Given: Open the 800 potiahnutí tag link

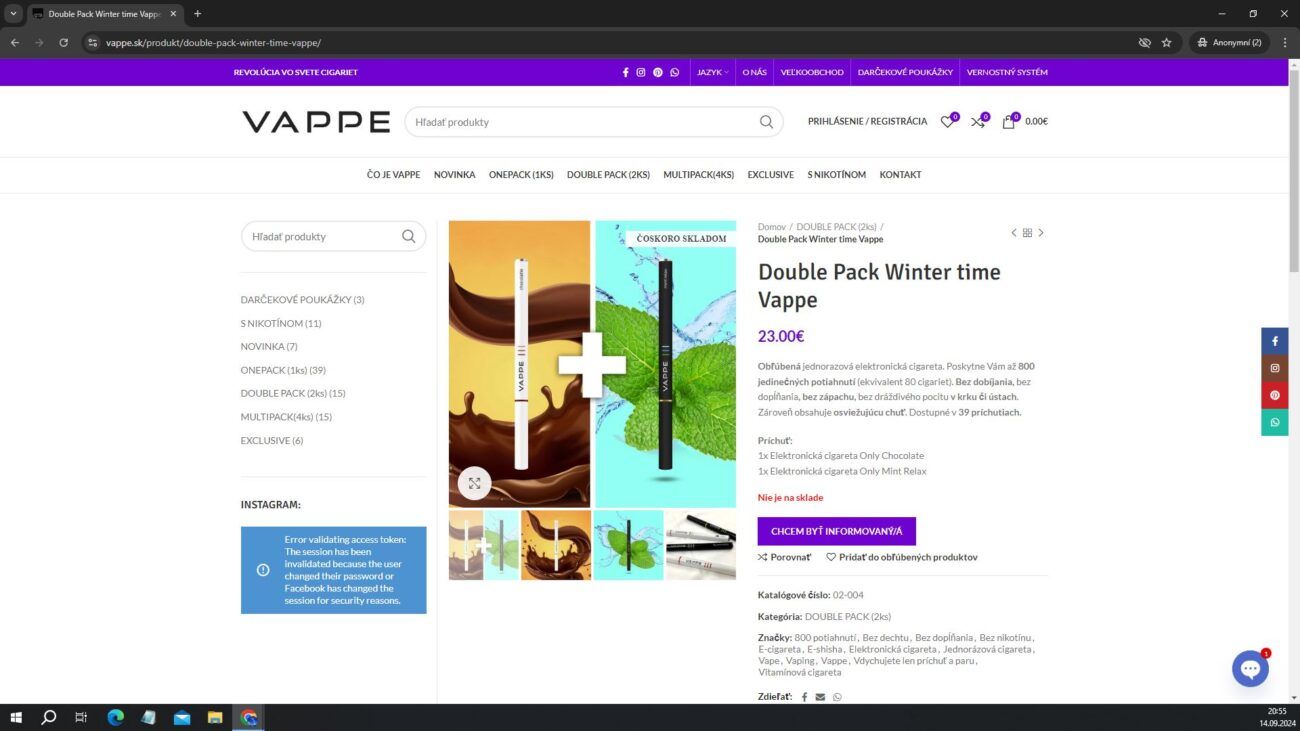Looking at the screenshot, I should click(x=825, y=638).
